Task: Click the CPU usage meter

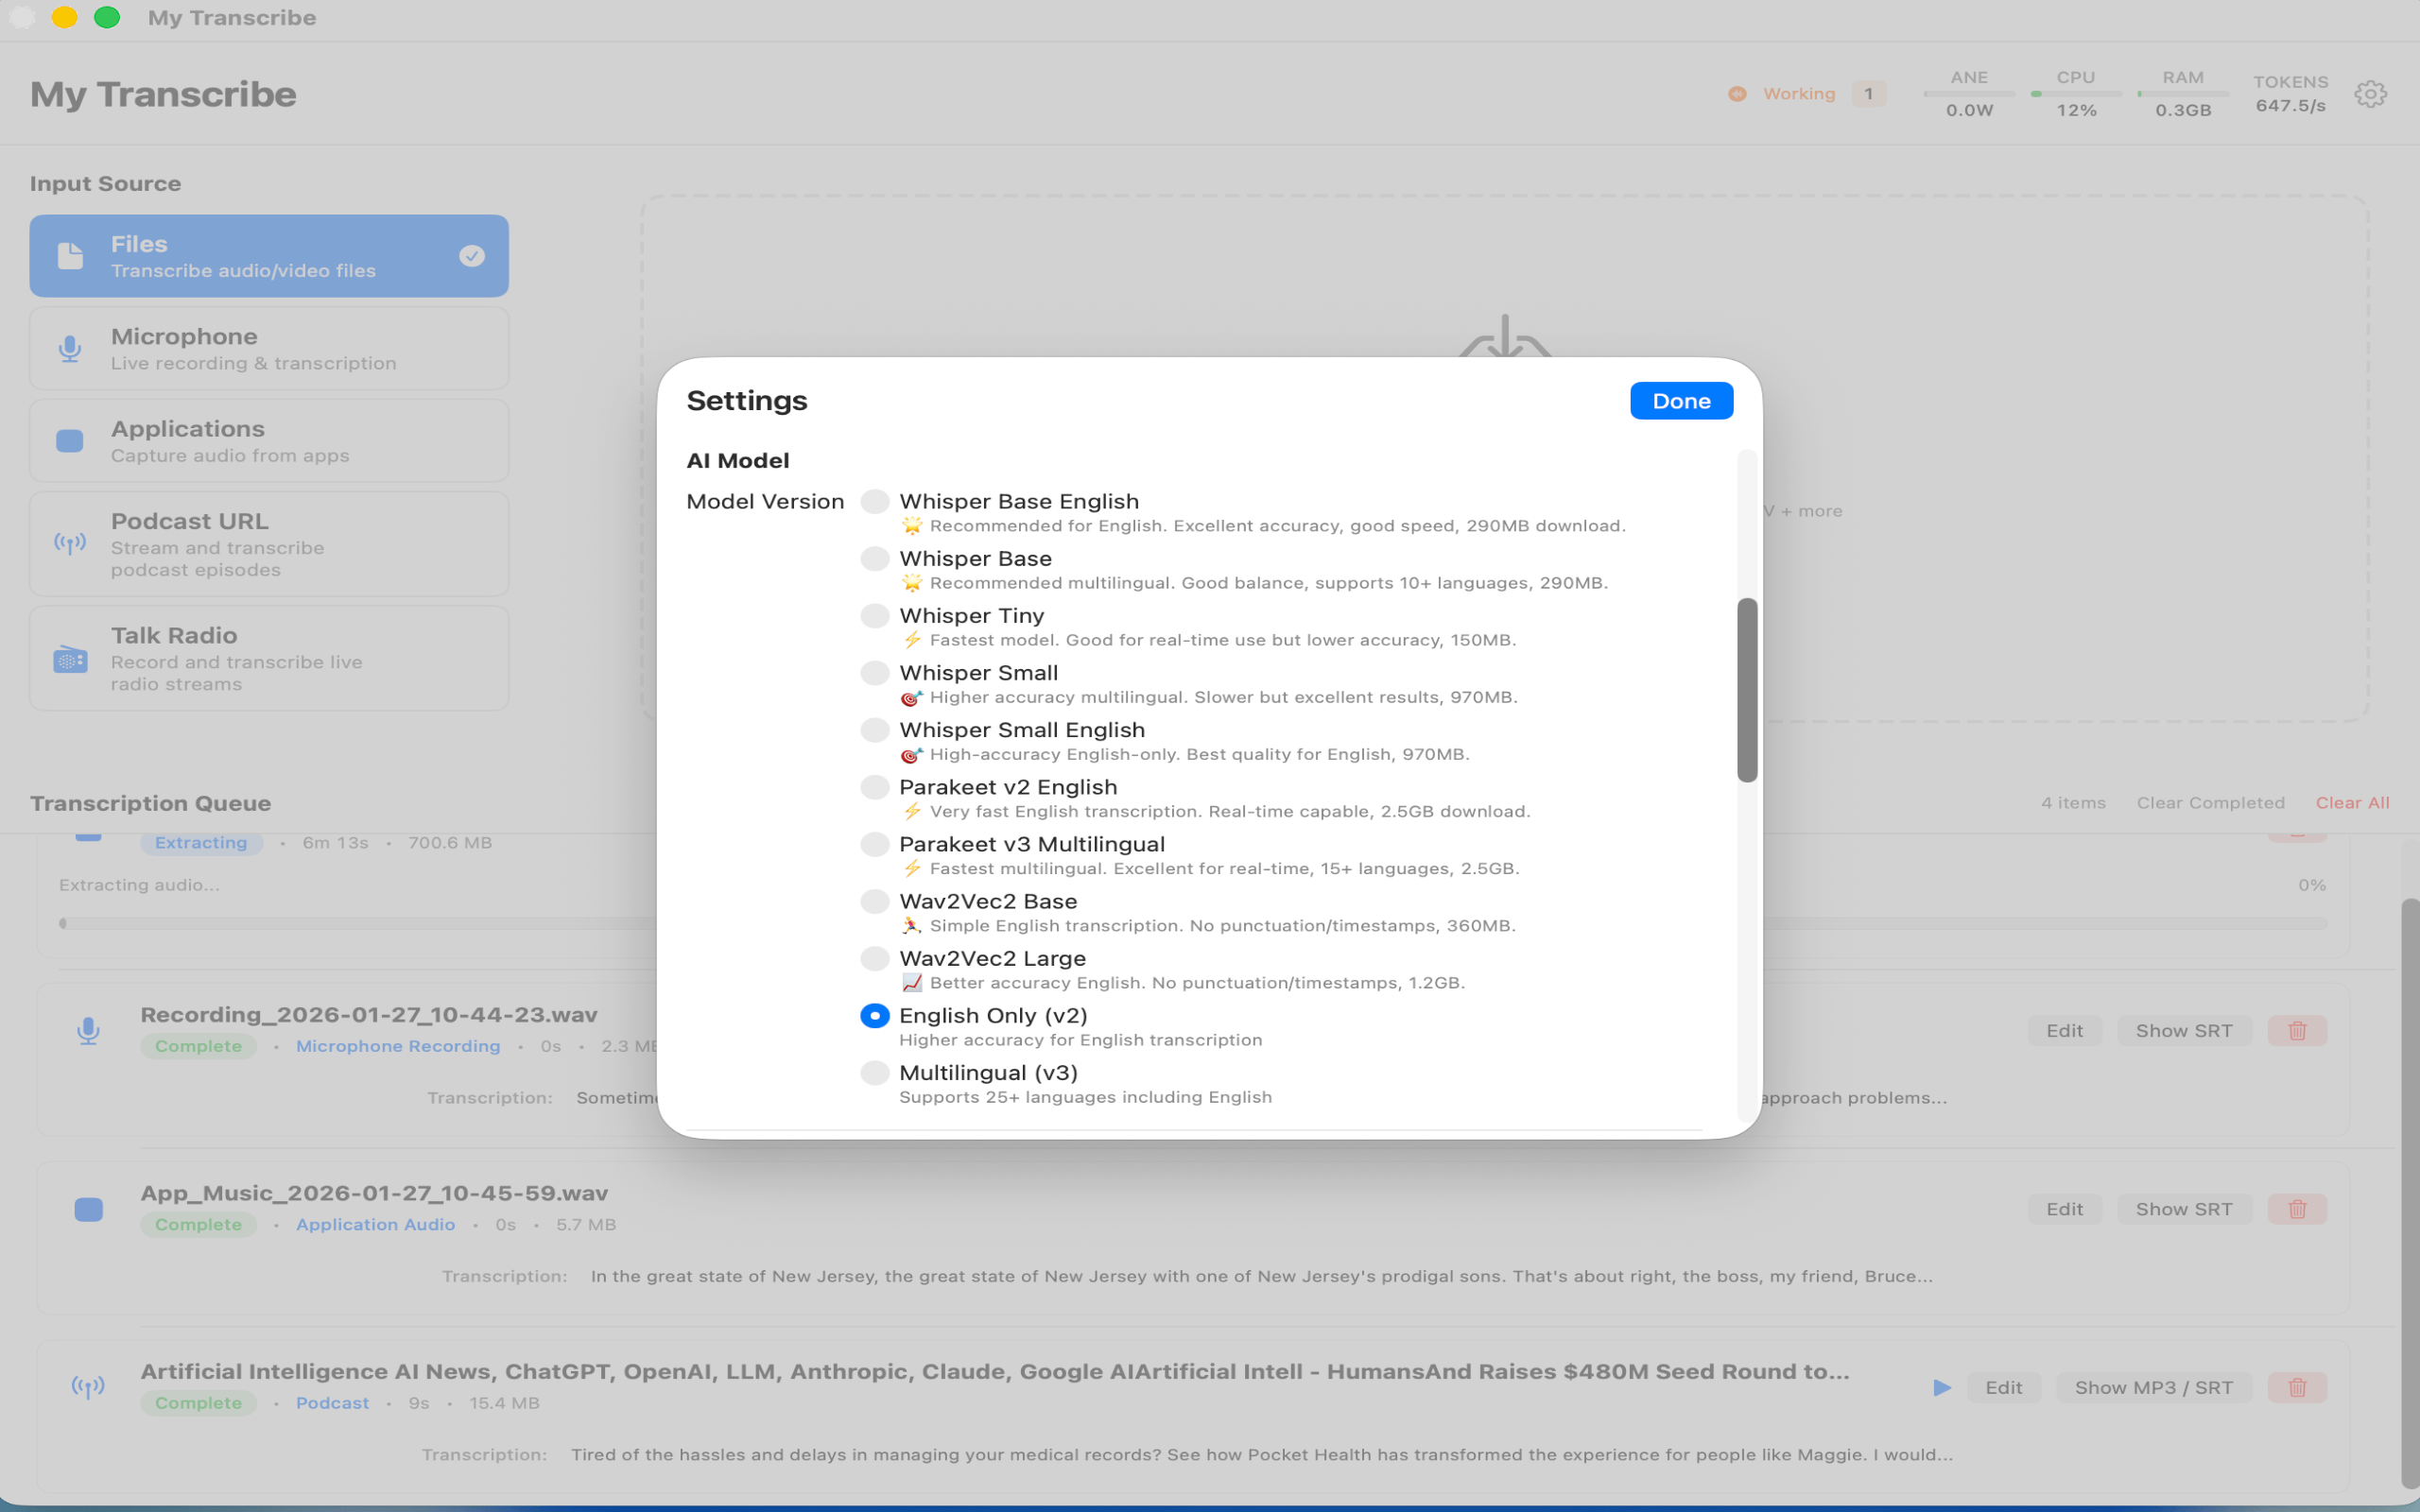Action: click(x=2075, y=95)
